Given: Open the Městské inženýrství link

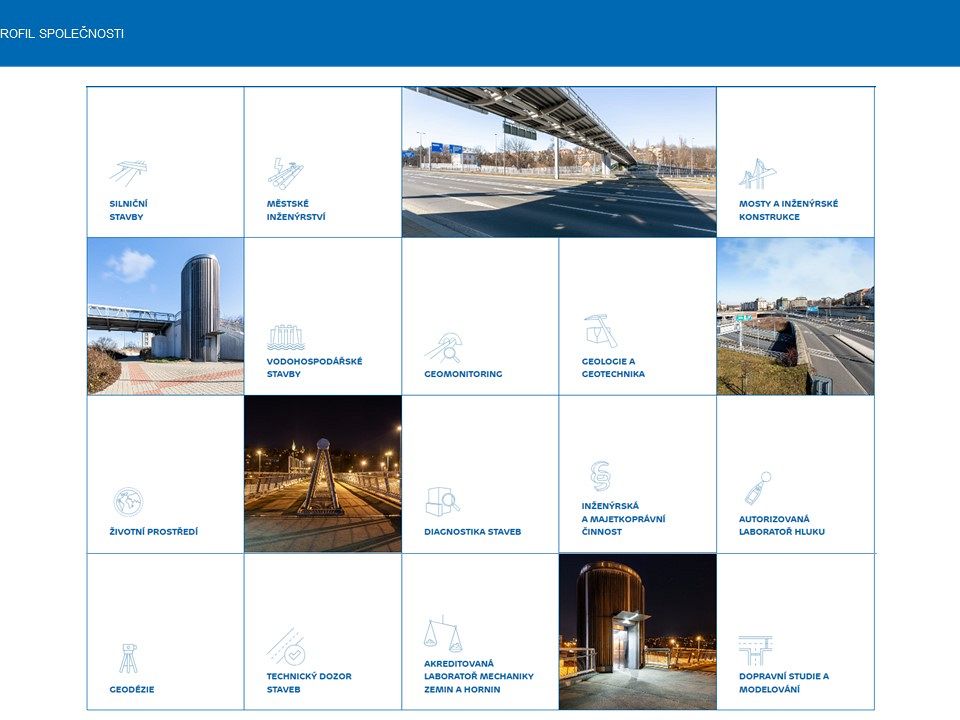Looking at the screenshot, I should tap(296, 210).
